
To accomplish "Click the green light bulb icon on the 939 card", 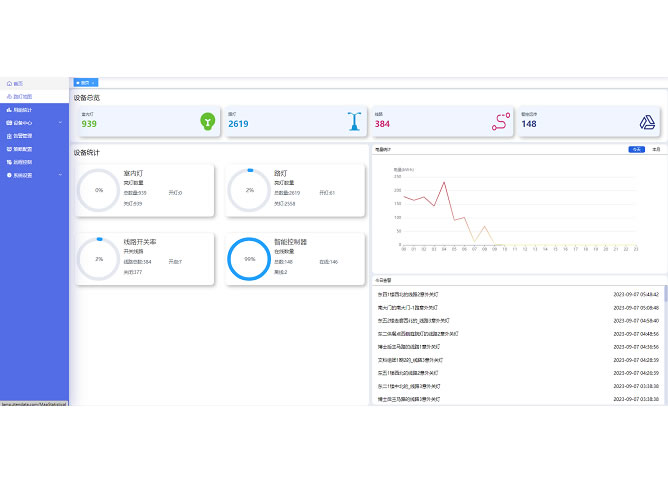I will tap(207, 121).
